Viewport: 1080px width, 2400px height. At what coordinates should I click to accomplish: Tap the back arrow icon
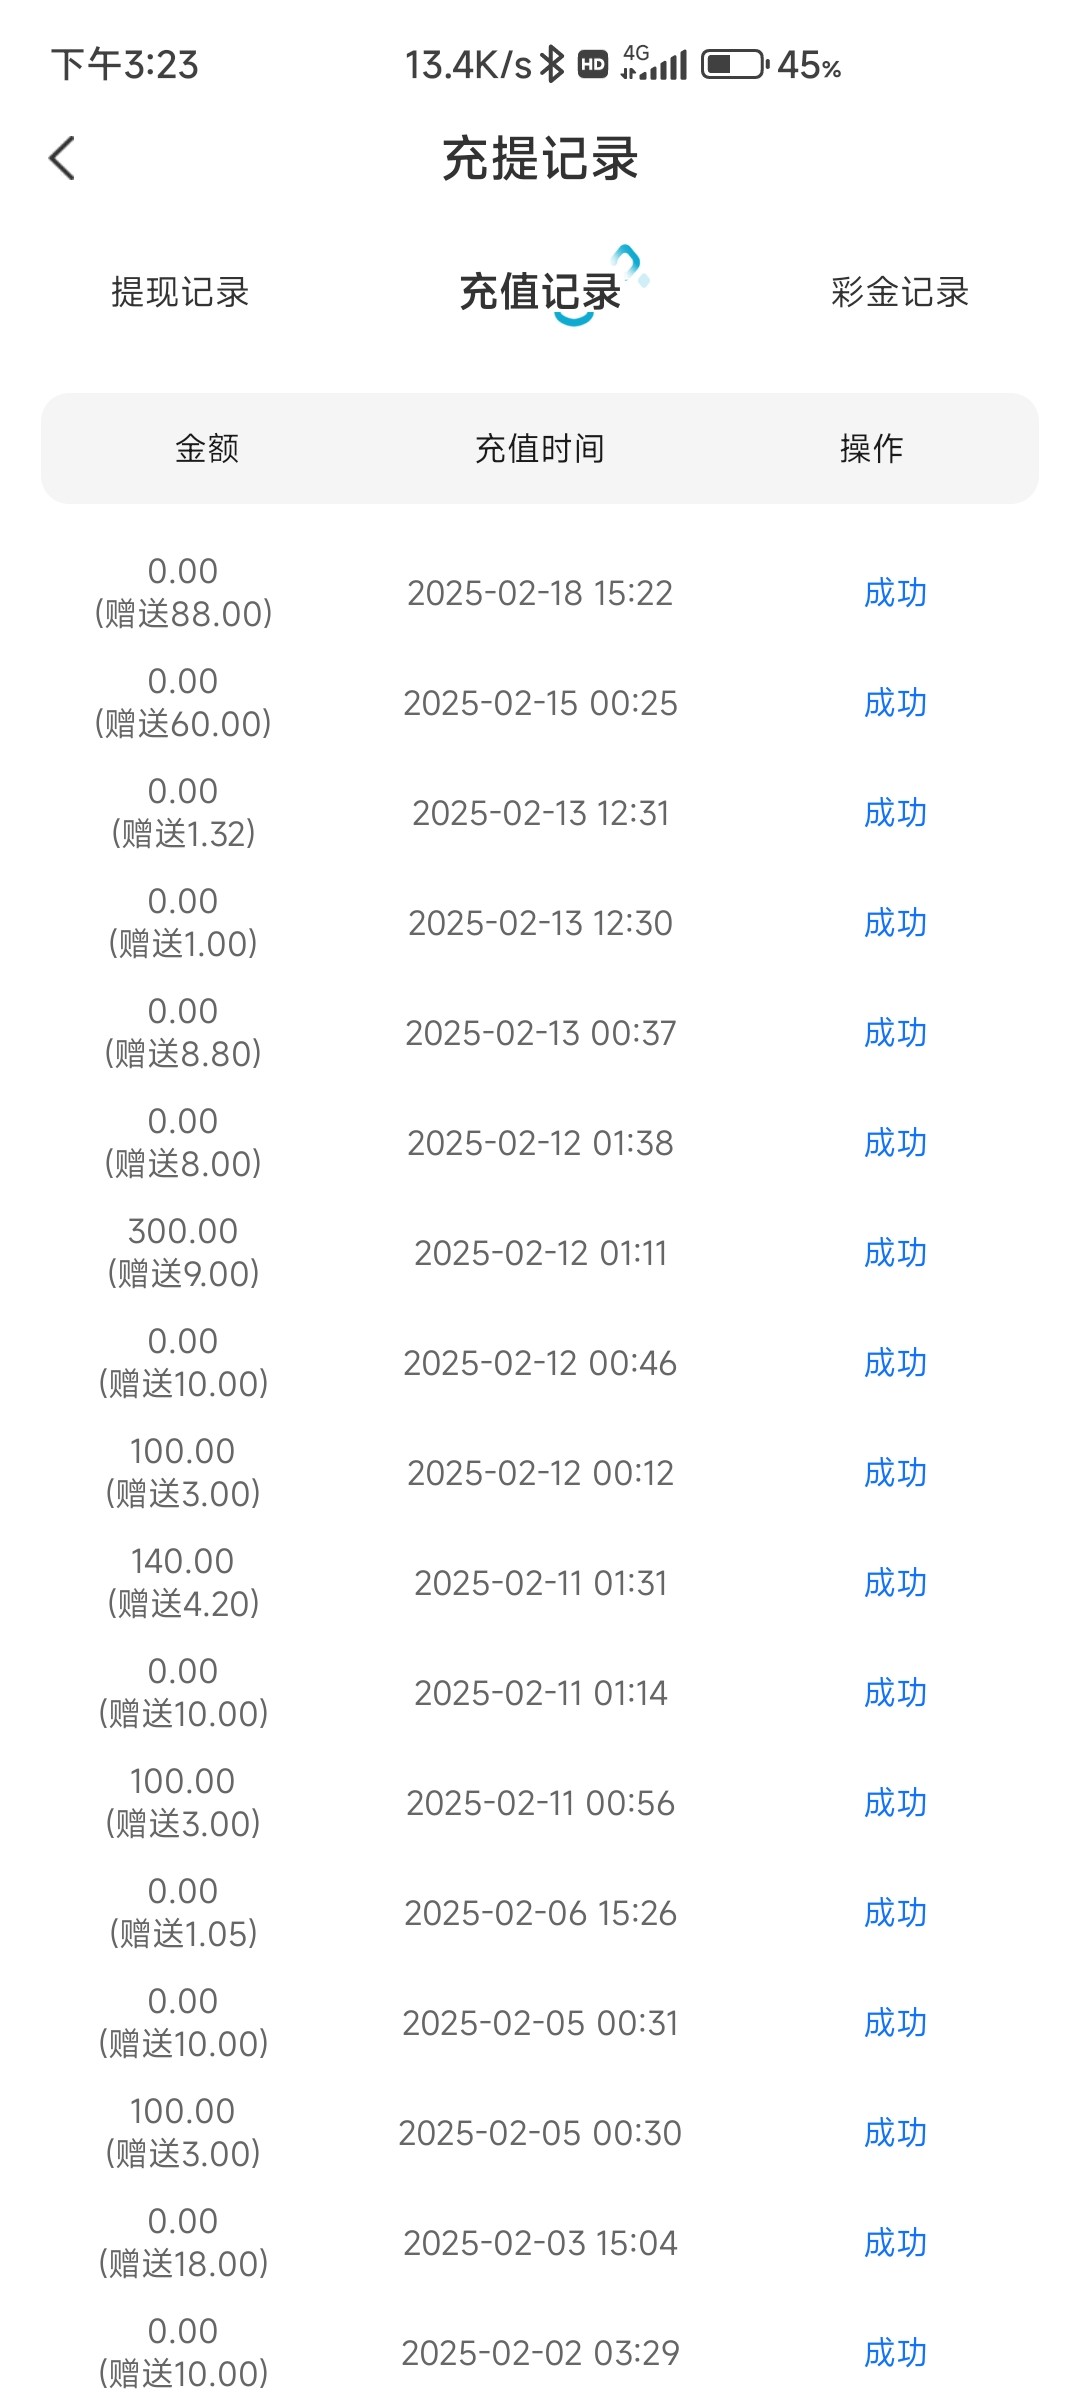[x=62, y=158]
